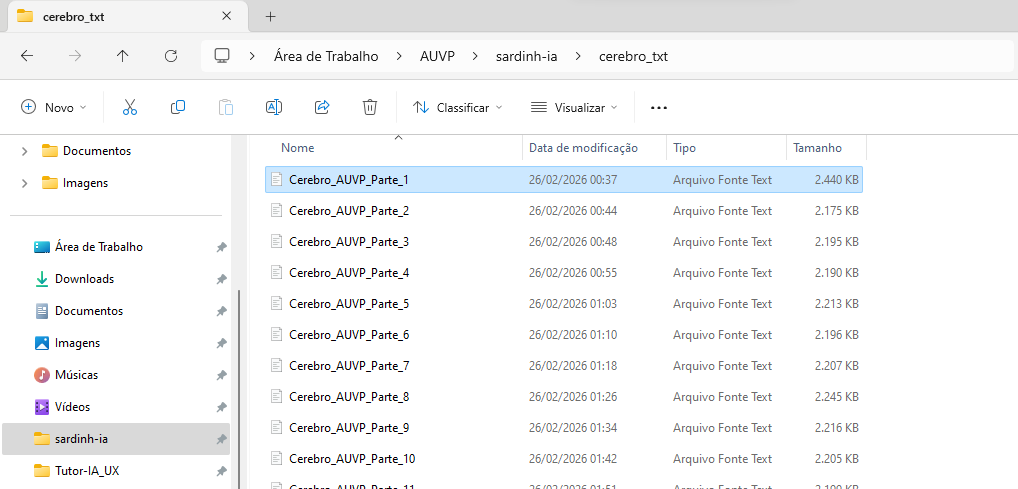The height and width of the screenshot is (489, 1018).
Task: Expand the Imagens tree node
Action: click(25, 183)
